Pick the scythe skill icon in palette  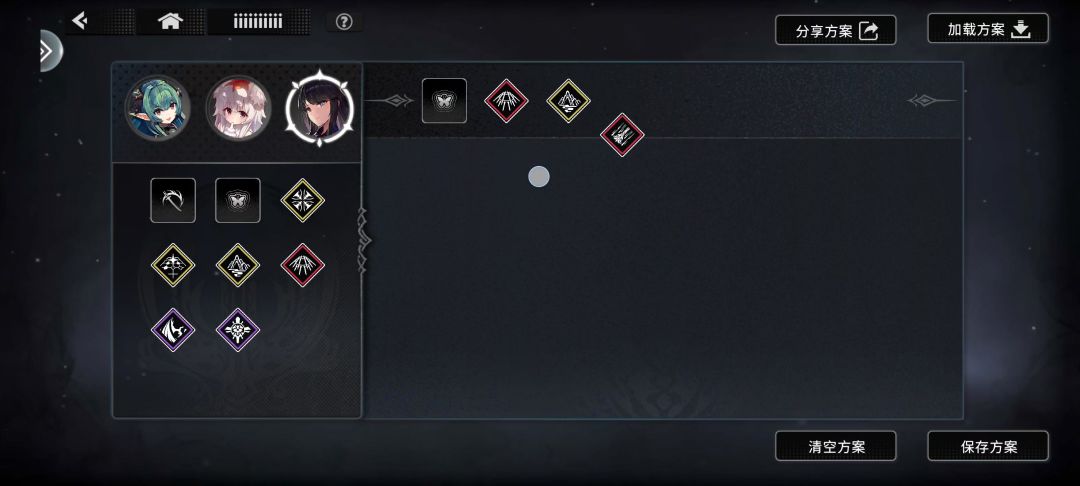coord(173,200)
